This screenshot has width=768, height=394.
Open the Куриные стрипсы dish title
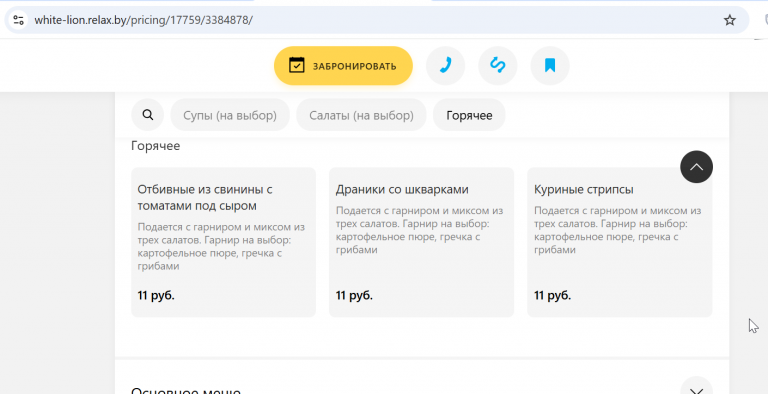click(584, 190)
